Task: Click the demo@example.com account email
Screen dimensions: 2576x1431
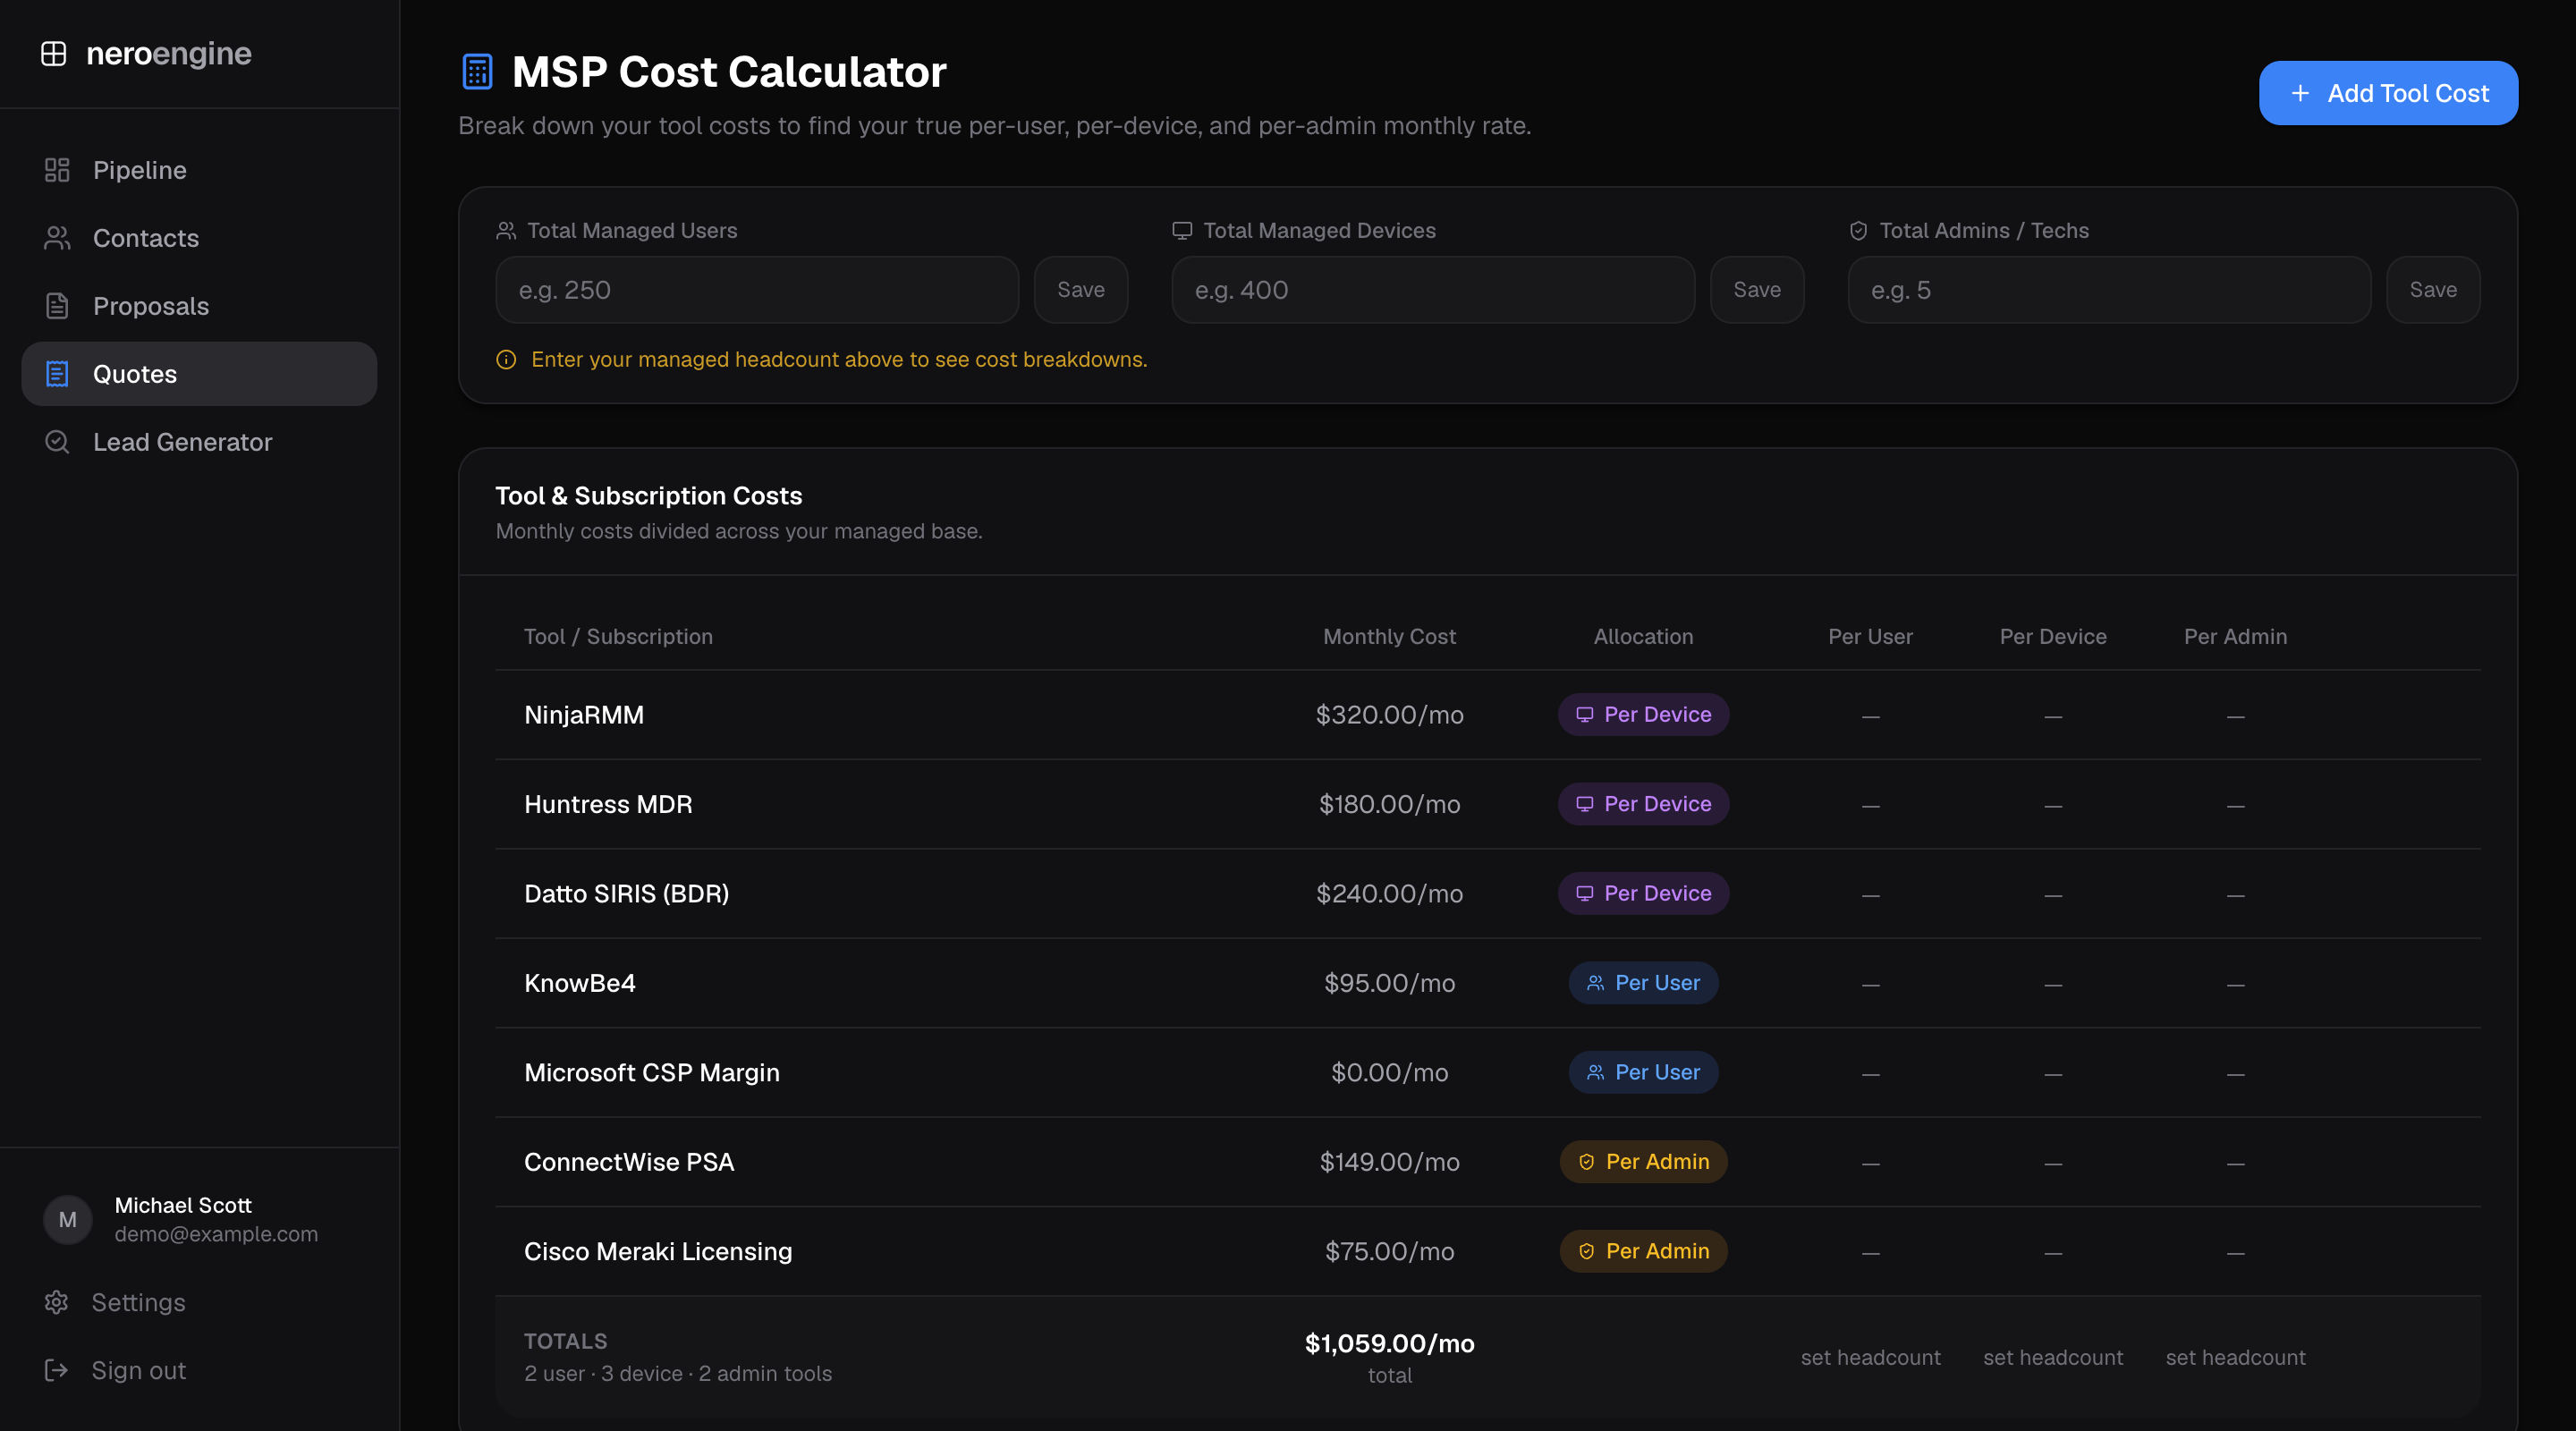Action: tap(216, 1234)
